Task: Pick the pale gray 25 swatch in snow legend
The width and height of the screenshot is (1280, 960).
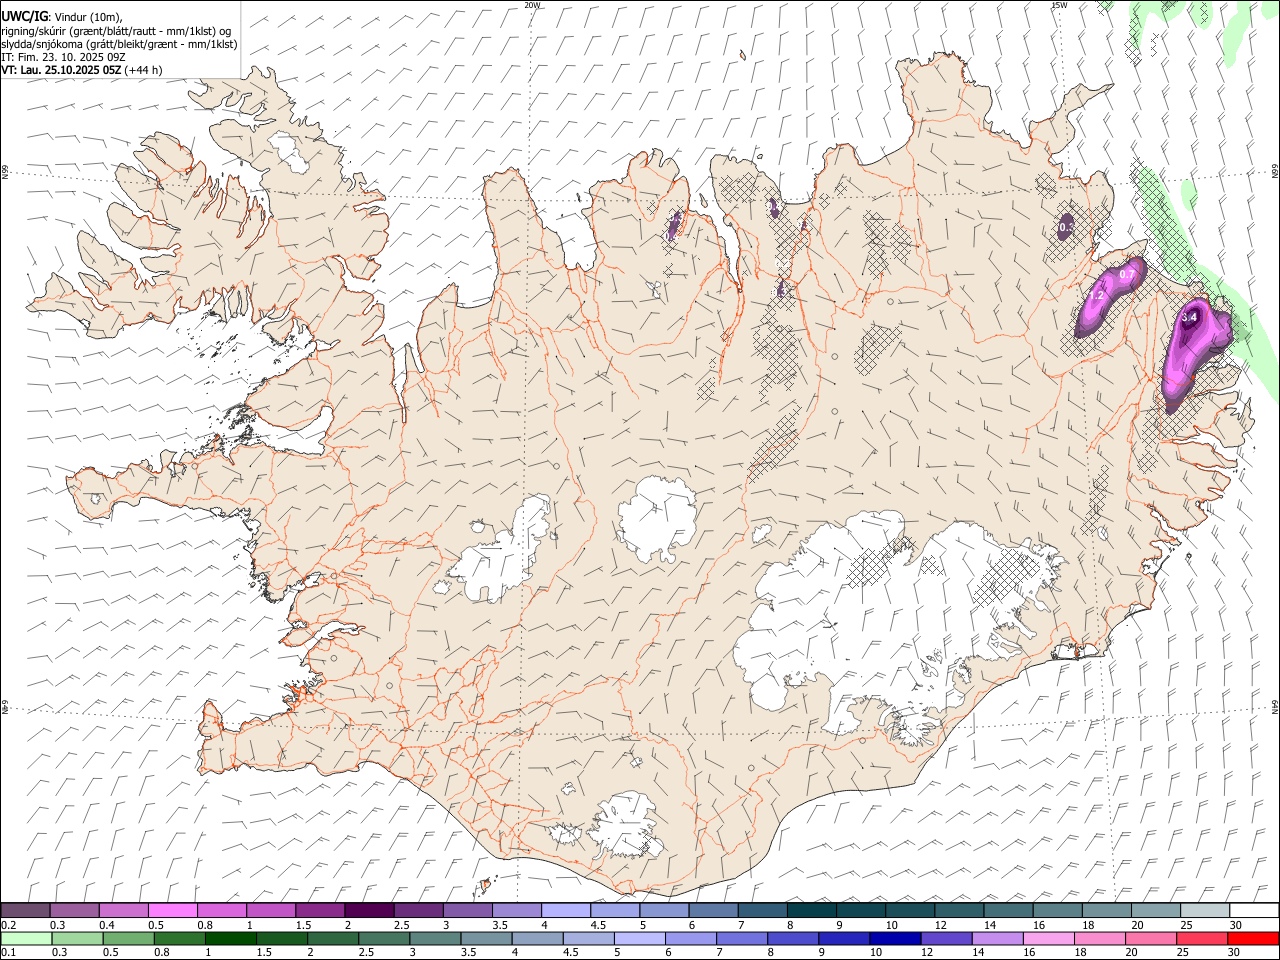Action: click(1206, 911)
